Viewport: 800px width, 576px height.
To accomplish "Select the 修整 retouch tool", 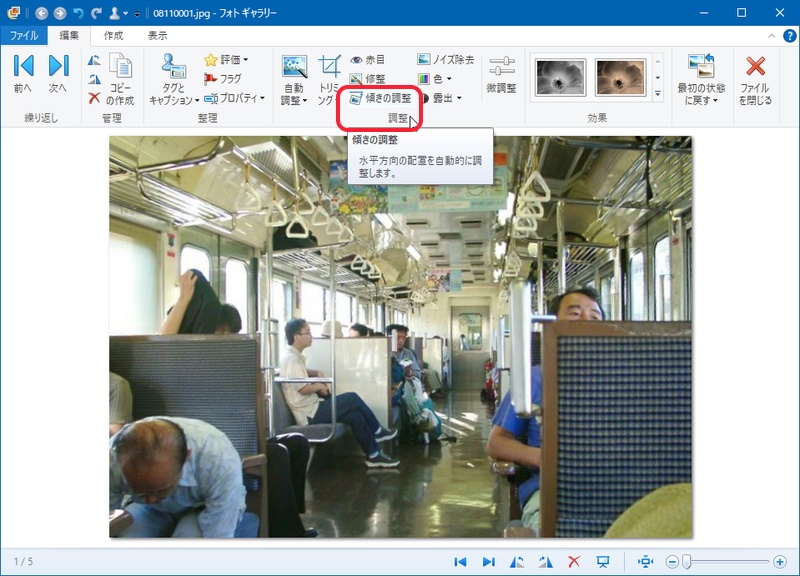I will [367, 78].
